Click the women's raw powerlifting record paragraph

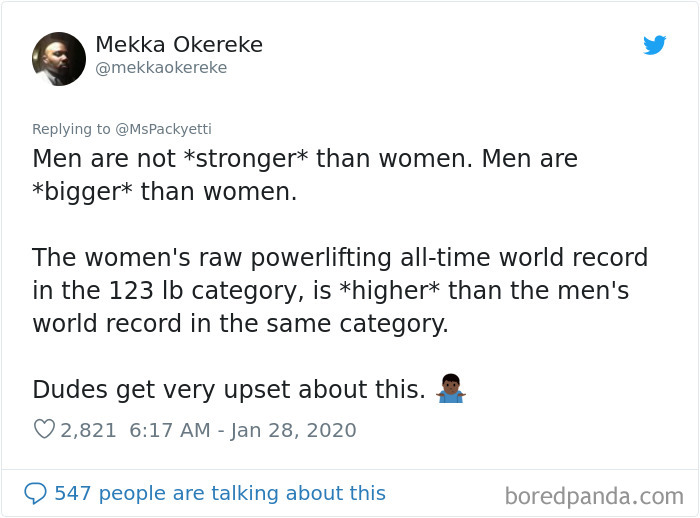pos(340,290)
